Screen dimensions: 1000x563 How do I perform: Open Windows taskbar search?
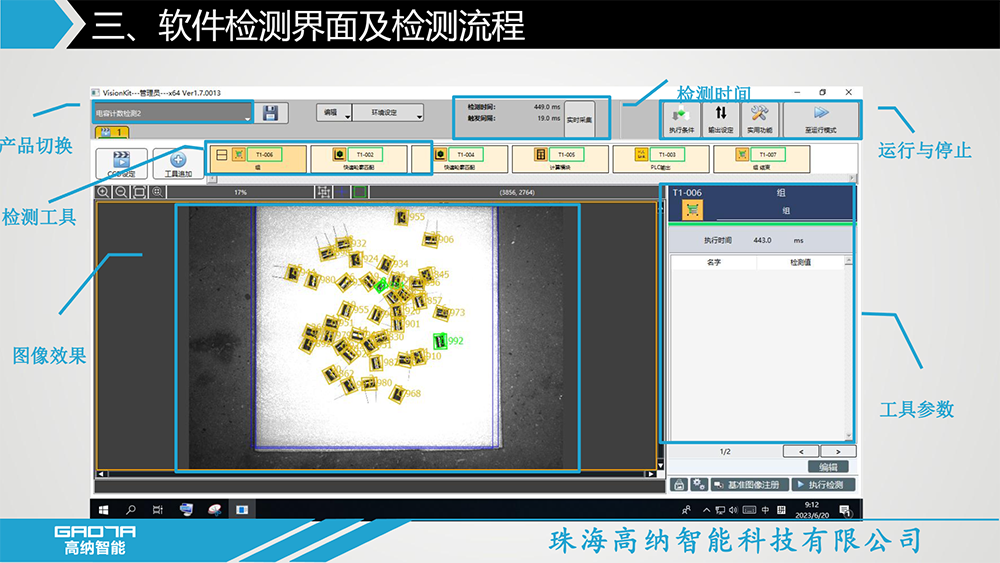pyautogui.click(x=131, y=509)
